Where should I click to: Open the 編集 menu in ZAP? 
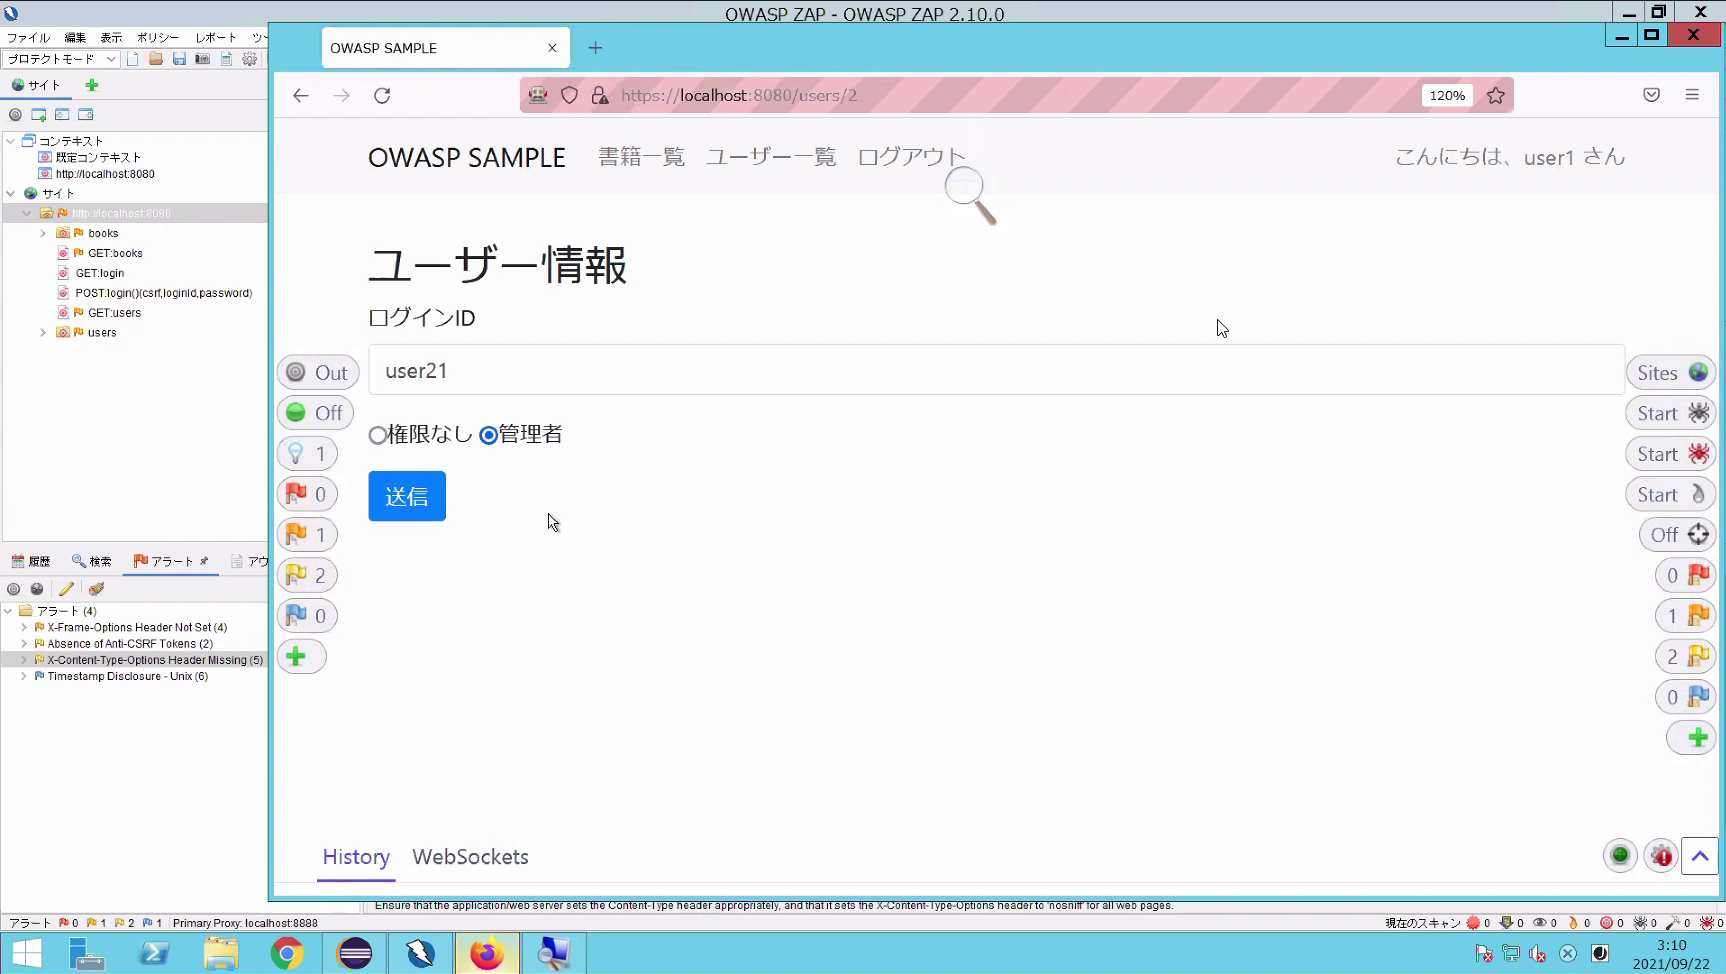(75, 37)
